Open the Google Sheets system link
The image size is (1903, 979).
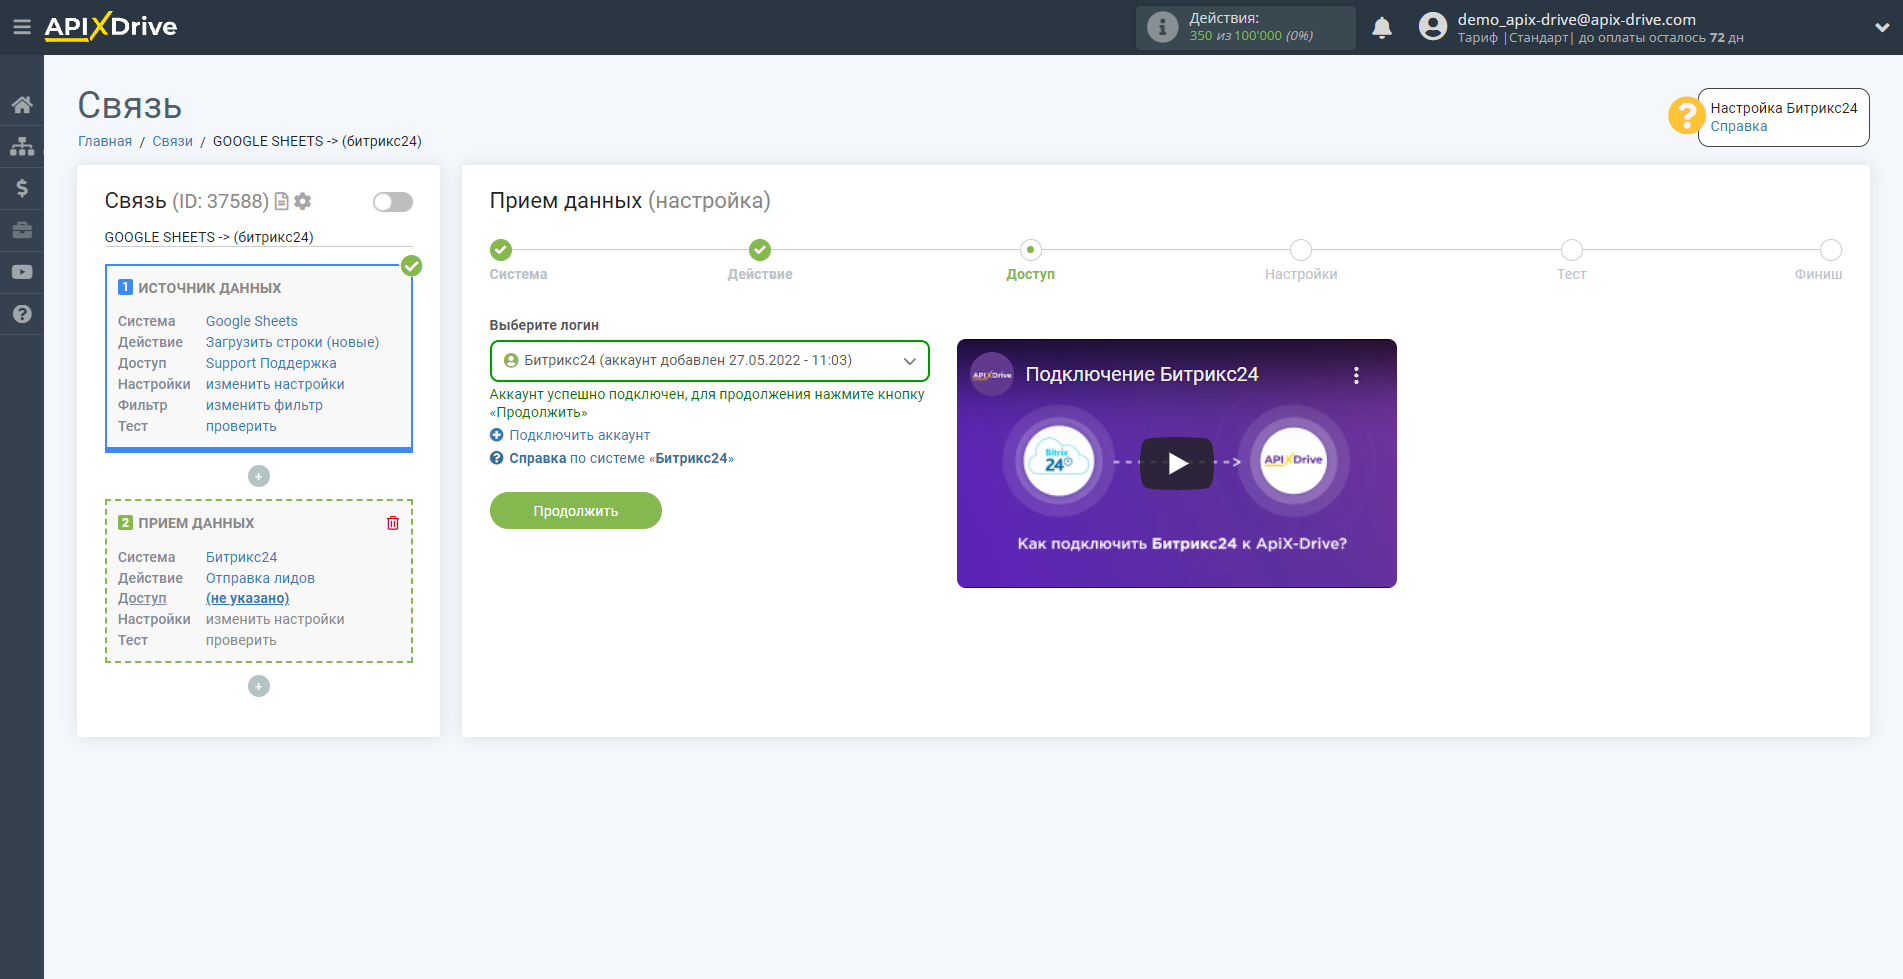[x=252, y=321]
